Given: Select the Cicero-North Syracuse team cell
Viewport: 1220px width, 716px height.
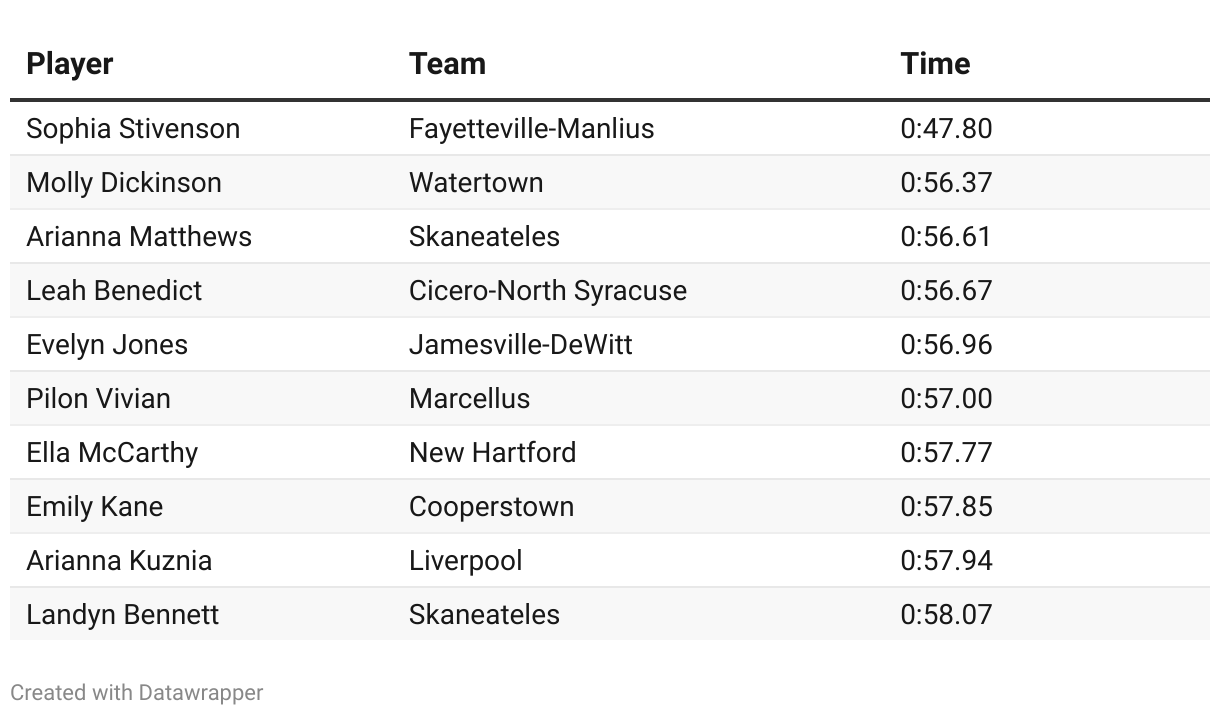Looking at the screenshot, I should coord(548,291).
